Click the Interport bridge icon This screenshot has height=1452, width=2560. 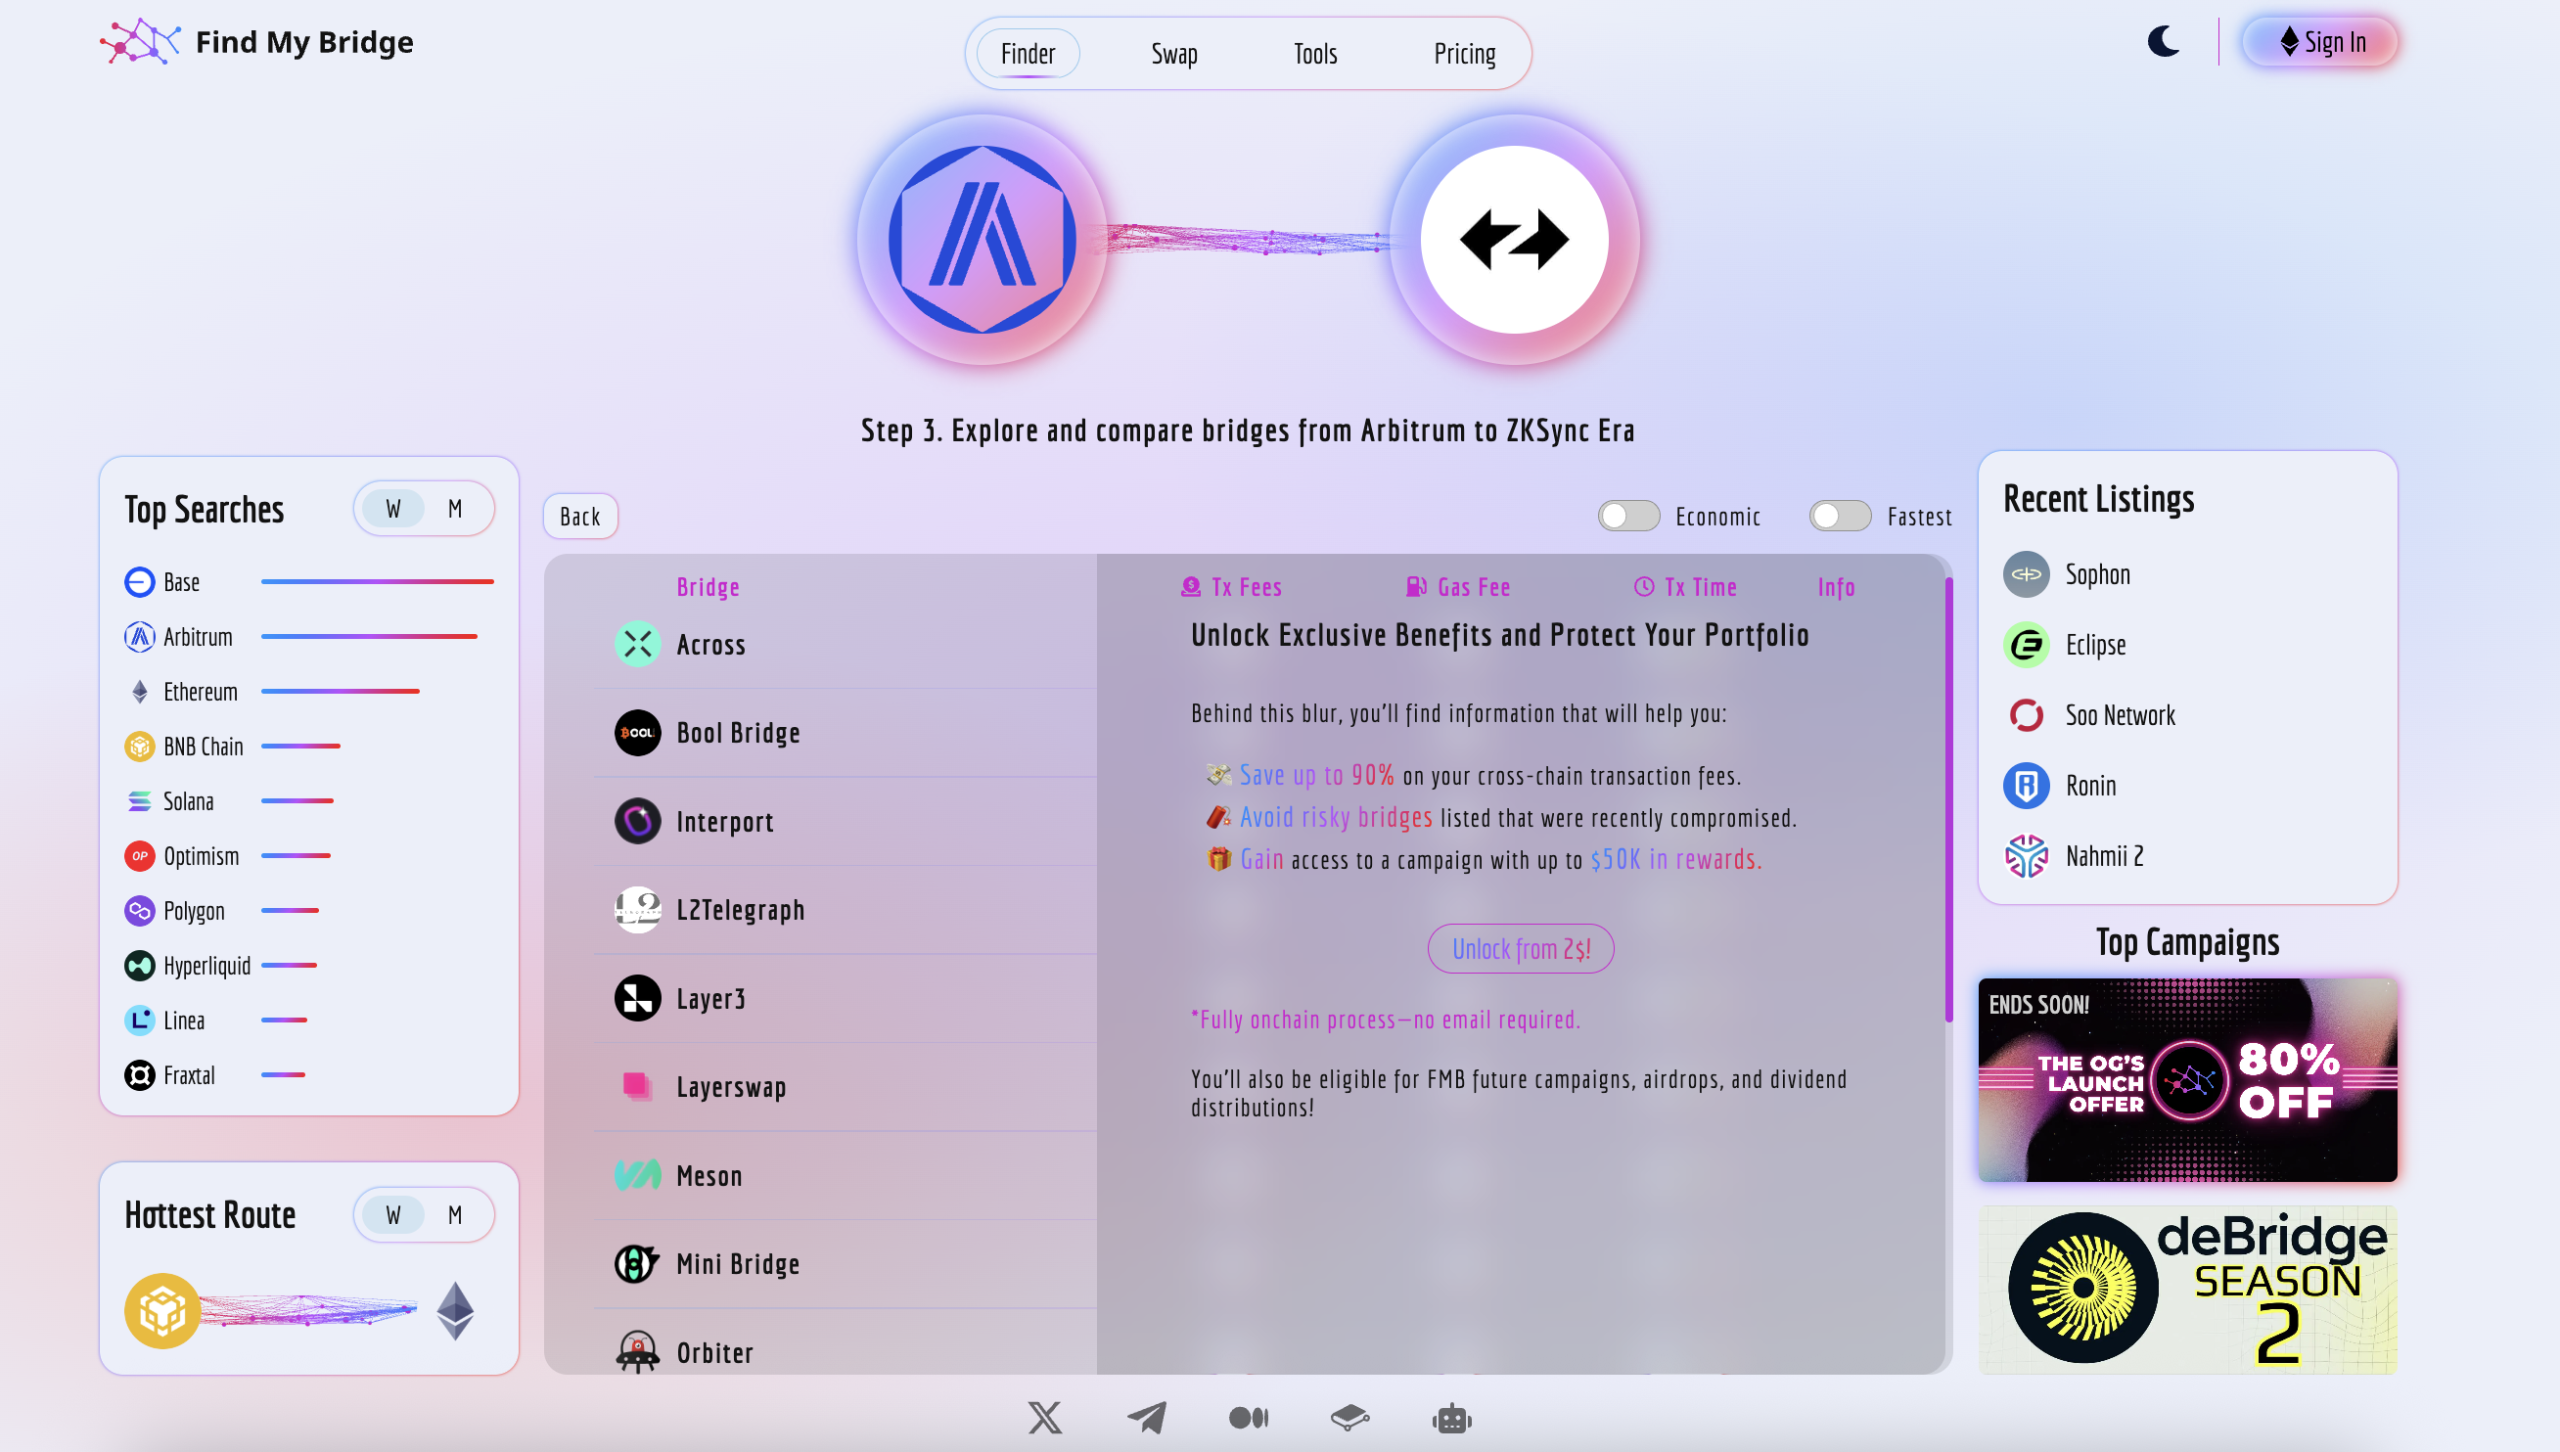(638, 821)
